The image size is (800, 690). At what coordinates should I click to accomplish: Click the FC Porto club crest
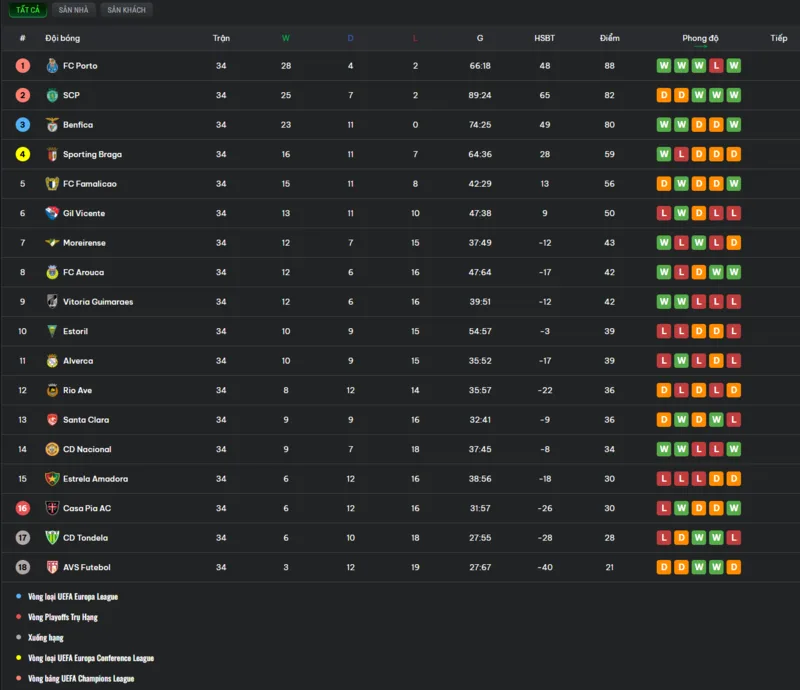point(52,66)
